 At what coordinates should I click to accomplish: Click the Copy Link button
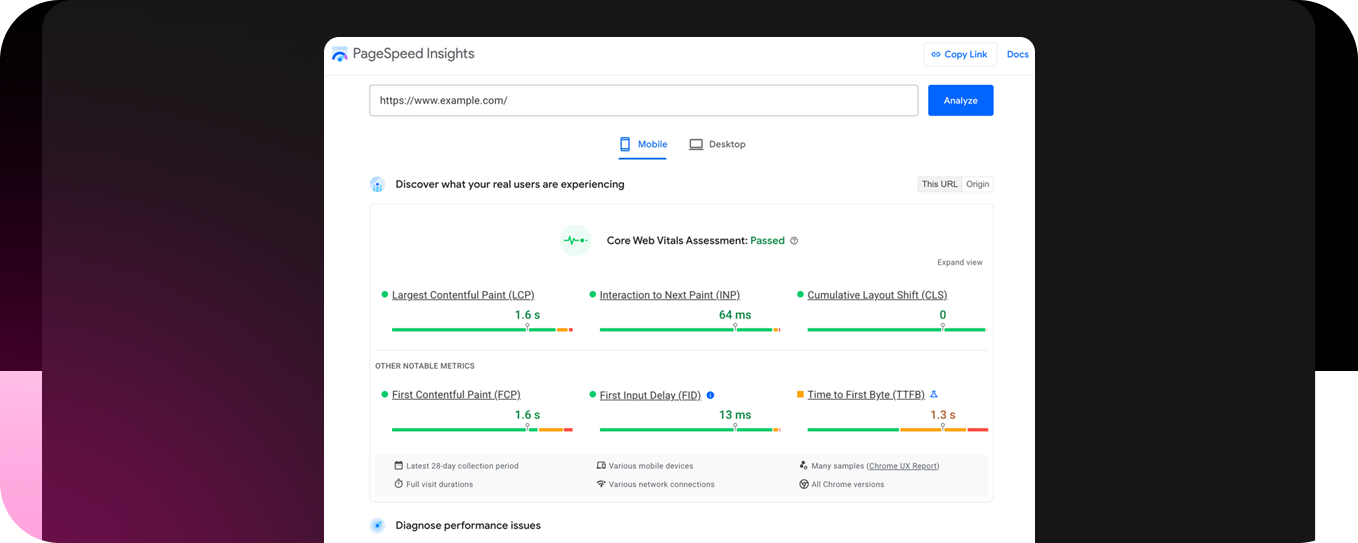click(959, 54)
